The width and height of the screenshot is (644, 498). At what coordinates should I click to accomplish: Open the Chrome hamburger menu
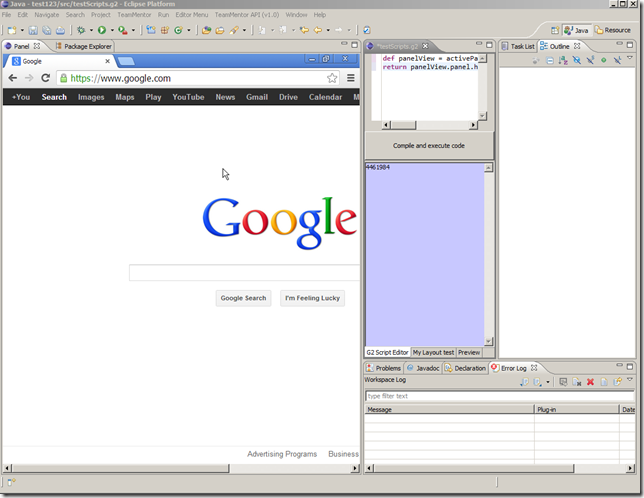[351, 78]
